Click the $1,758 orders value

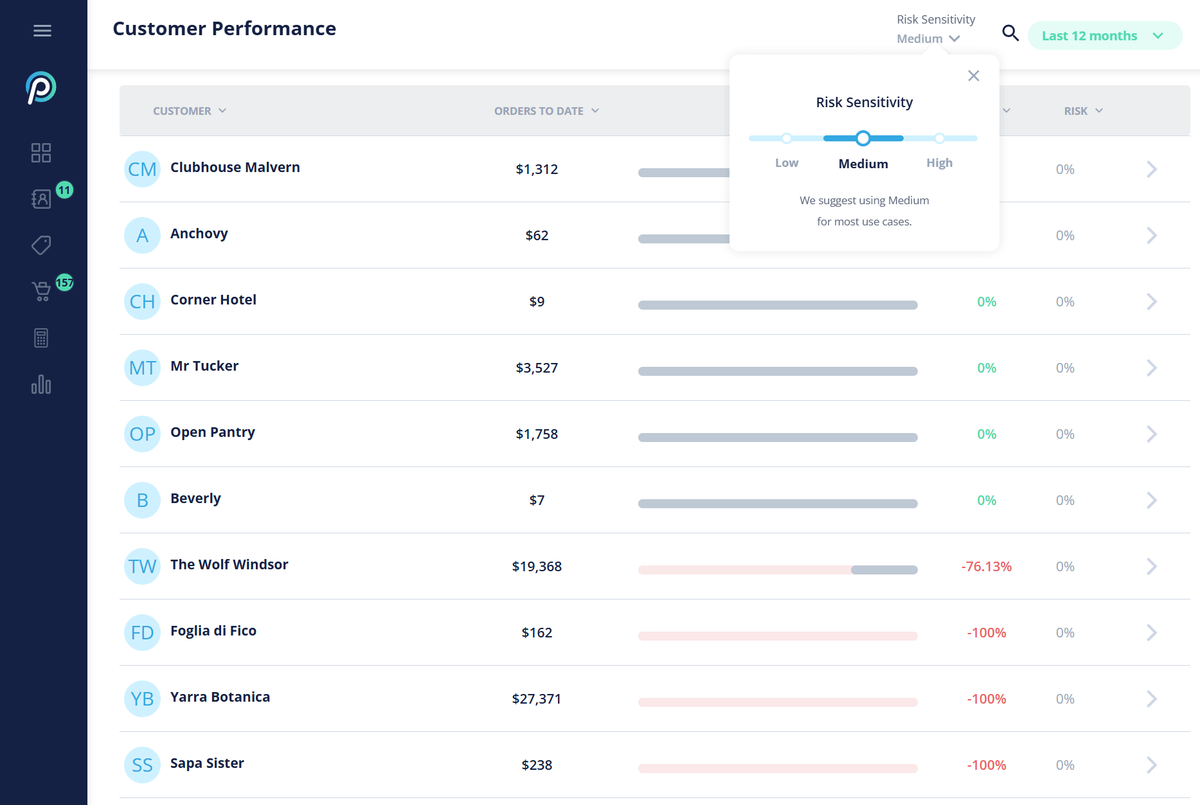537,434
